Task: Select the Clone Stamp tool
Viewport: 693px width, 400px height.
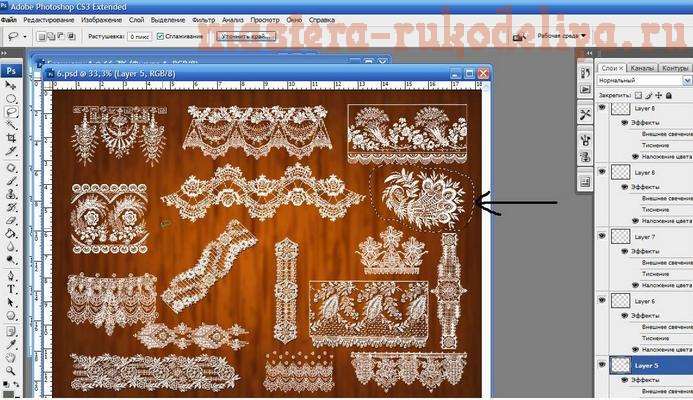Action: coord(11,194)
